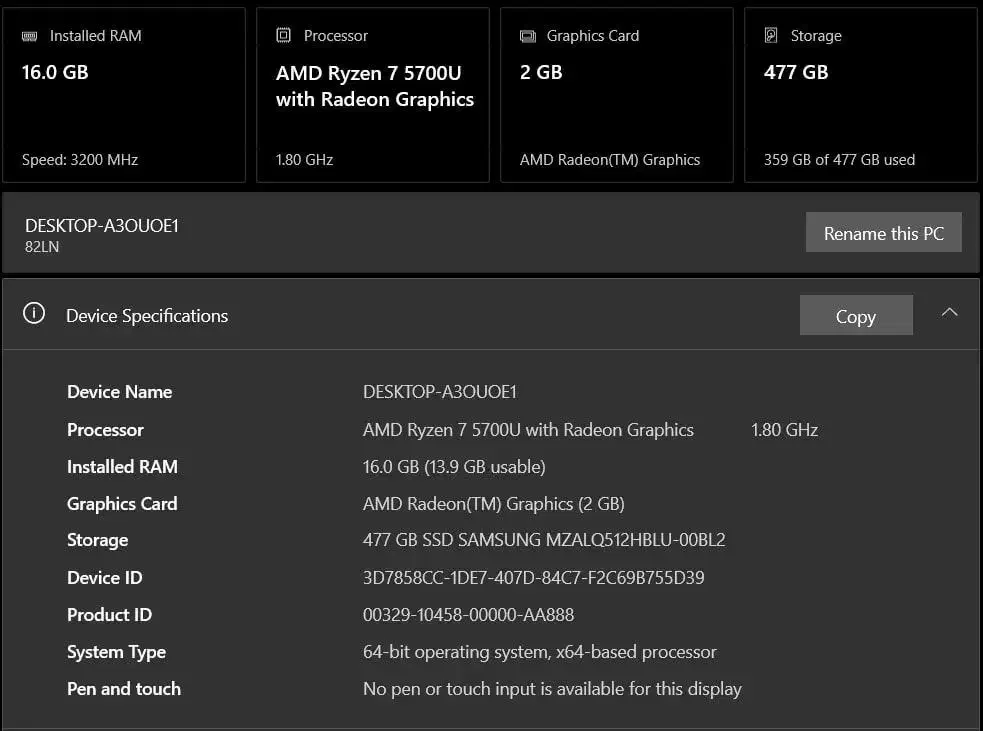Click the Samsung SSD storage value
Screen dimensions: 983x731
click(543, 540)
